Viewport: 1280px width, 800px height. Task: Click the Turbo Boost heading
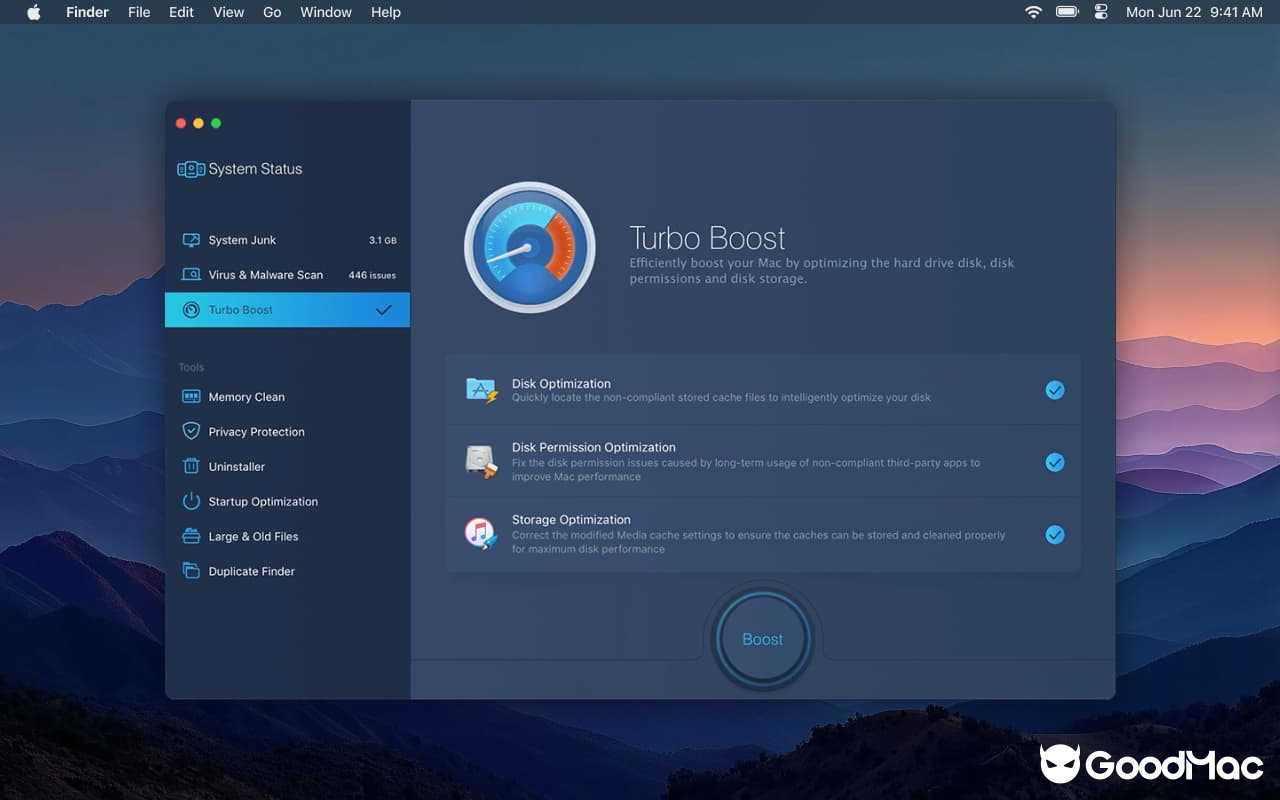[x=708, y=238]
